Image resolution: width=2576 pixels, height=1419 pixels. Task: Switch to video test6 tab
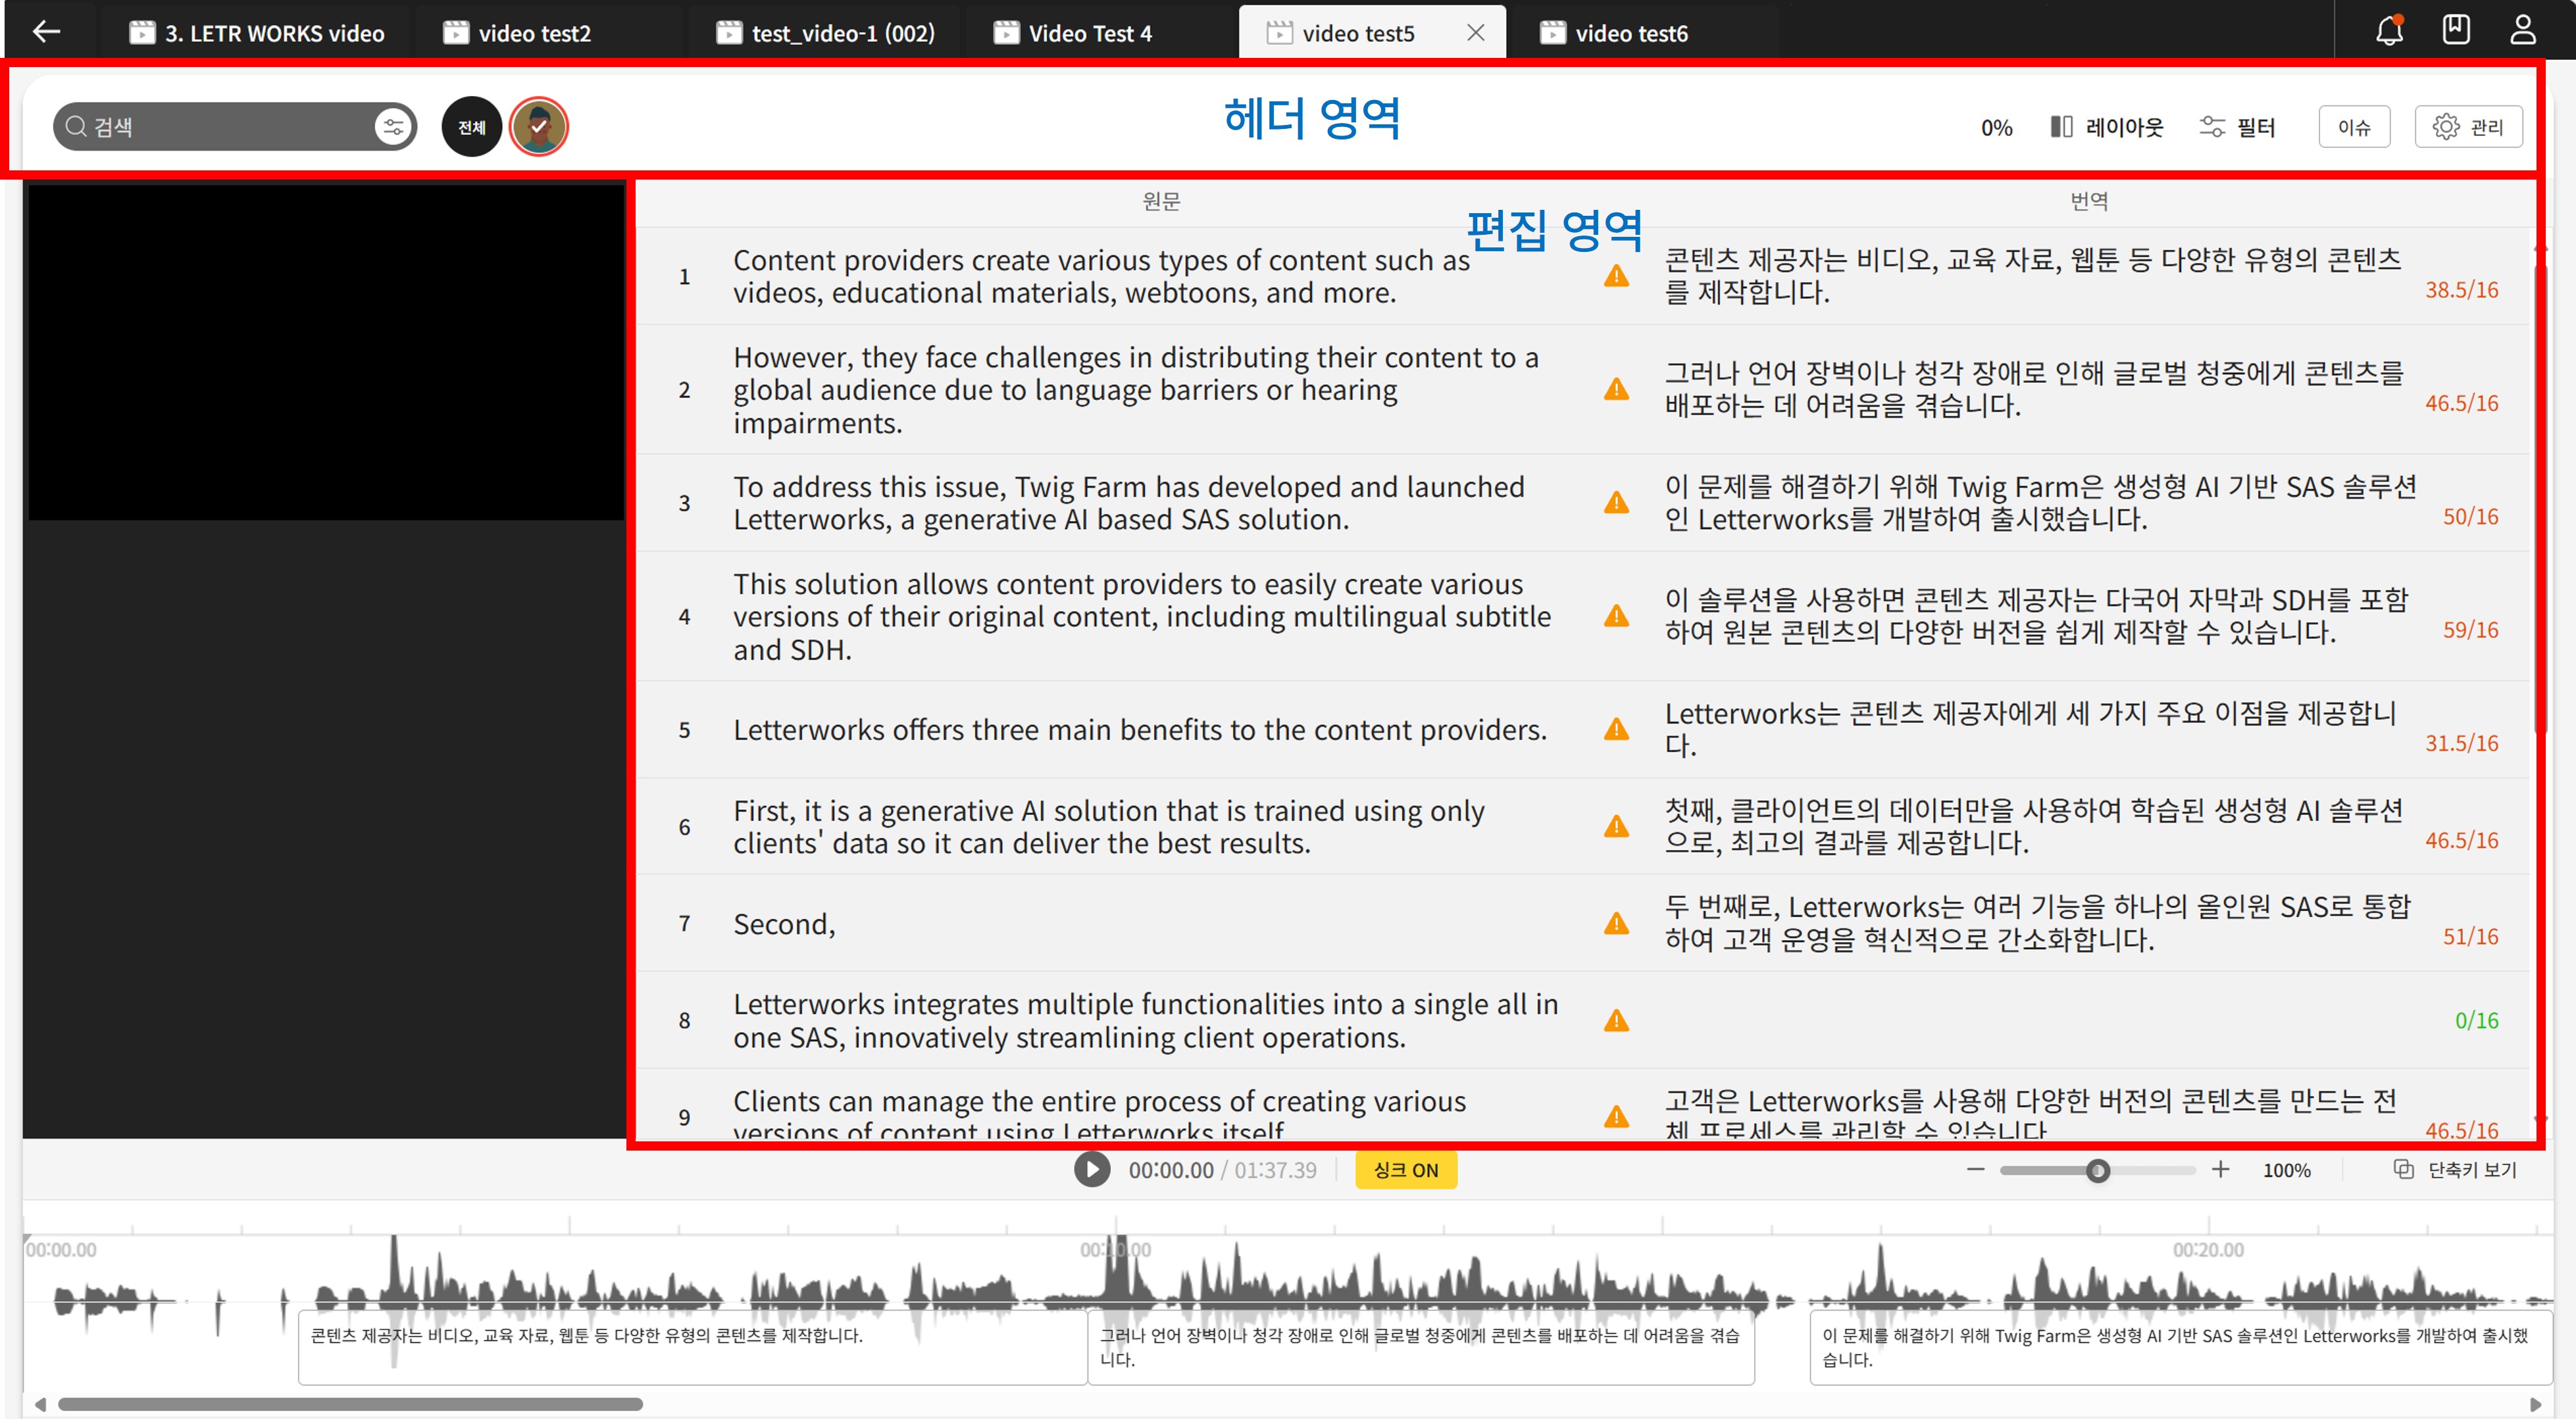coord(1630,33)
